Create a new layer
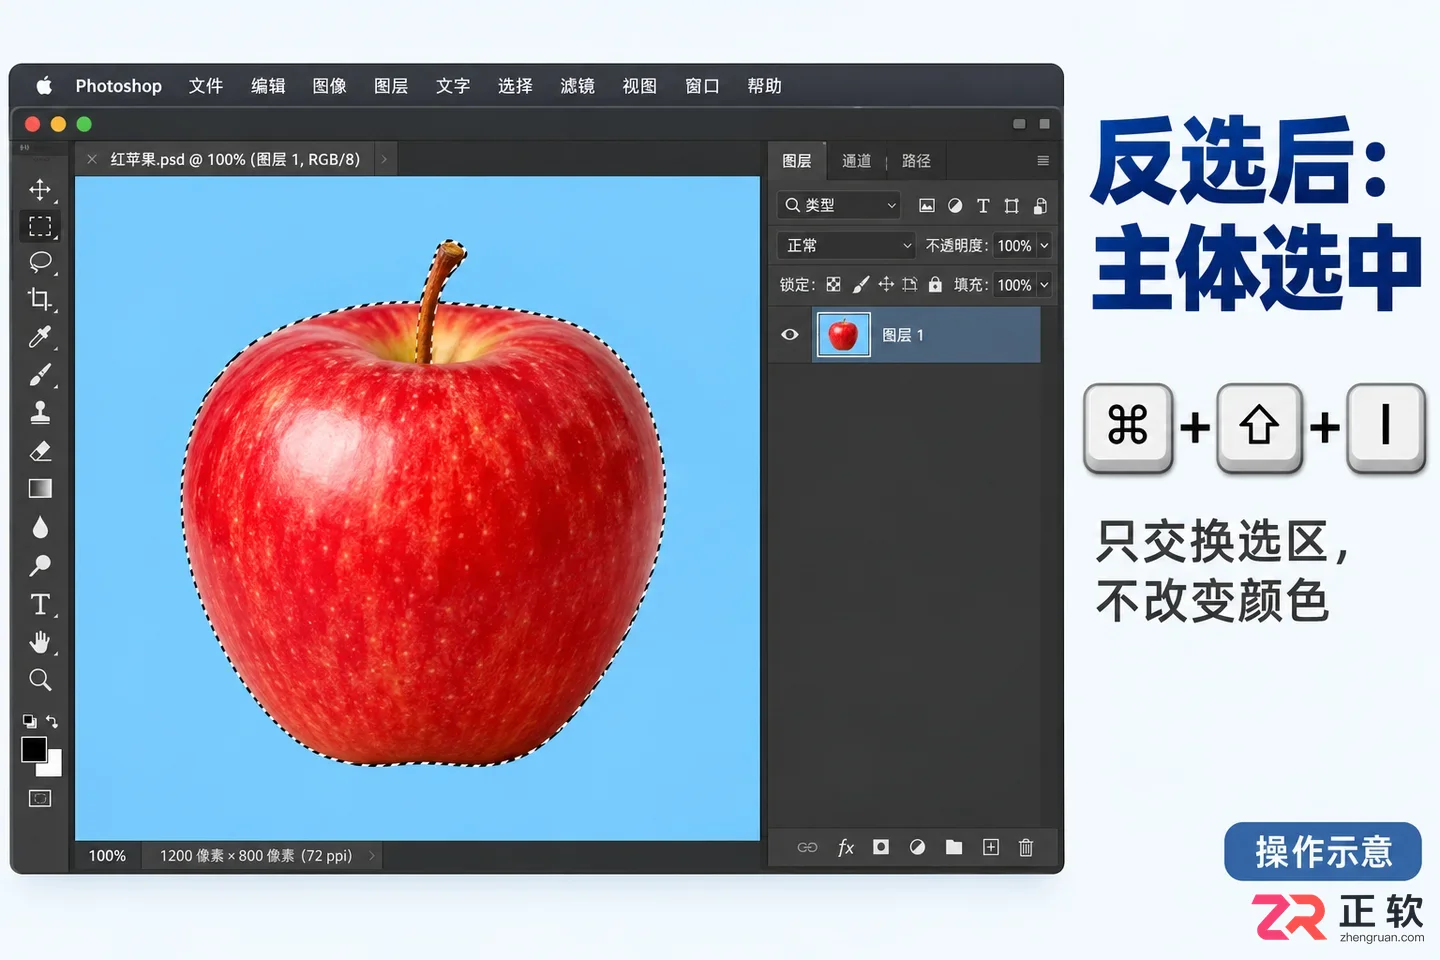 (x=991, y=847)
